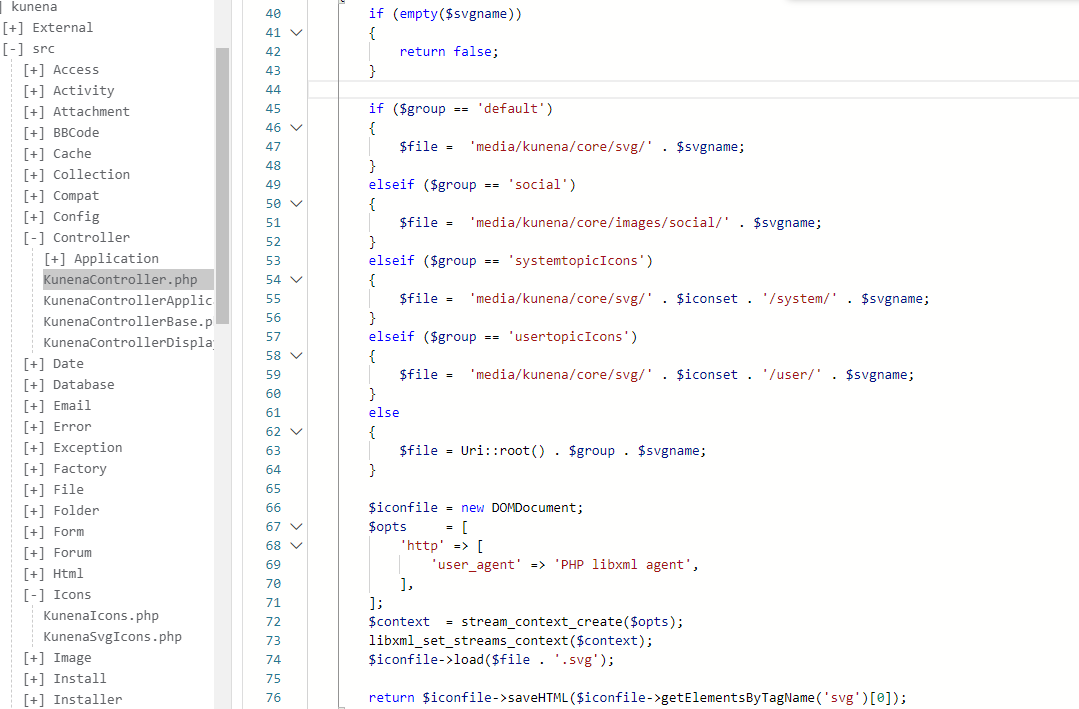Screen dimensions: 1079x709
Task: Expand the Config folder
Action: [34, 217]
